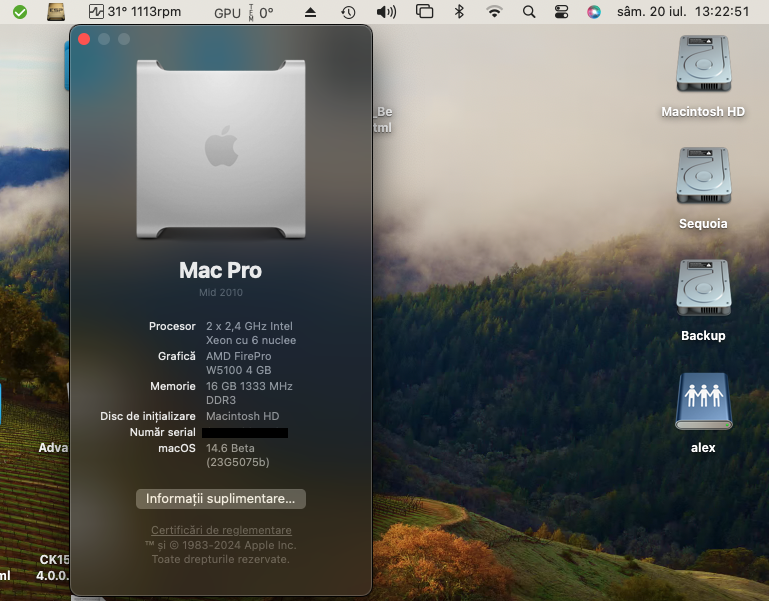The height and width of the screenshot is (601, 769).
Task: Click the blacked-out serial number field
Action: [x=245, y=433]
